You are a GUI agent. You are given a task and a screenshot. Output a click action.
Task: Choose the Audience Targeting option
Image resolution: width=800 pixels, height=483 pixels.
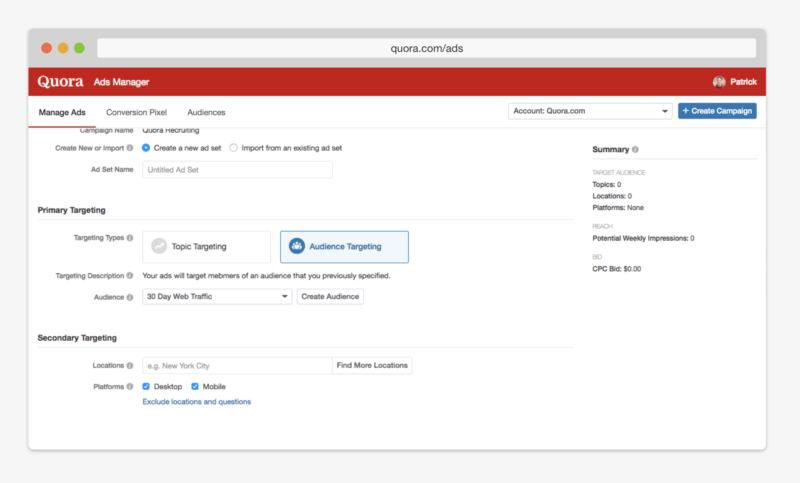[x=344, y=247]
